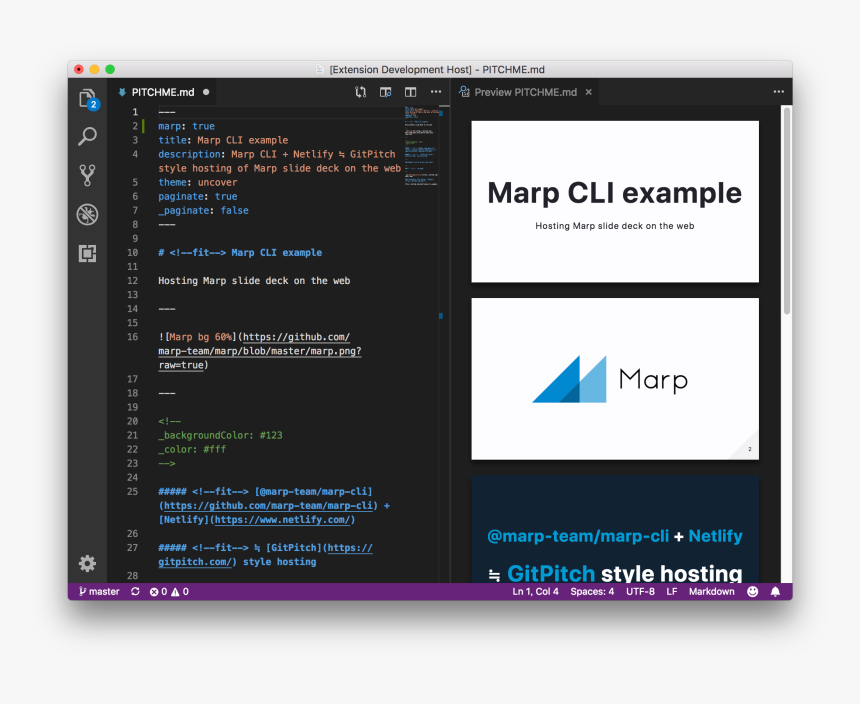The height and width of the screenshot is (704, 860).
Task: Click Markdown language mode selector
Action: 711,592
